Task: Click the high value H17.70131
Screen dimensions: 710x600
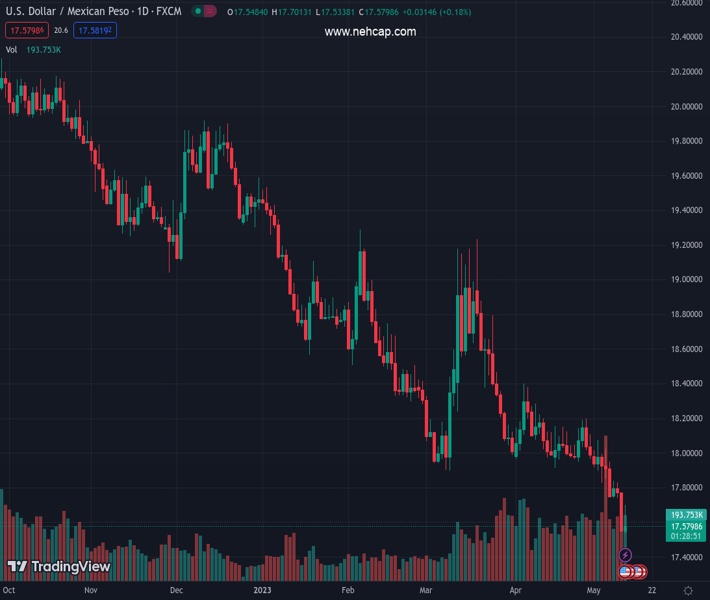Action: pyautogui.click(x=291, y=12)
